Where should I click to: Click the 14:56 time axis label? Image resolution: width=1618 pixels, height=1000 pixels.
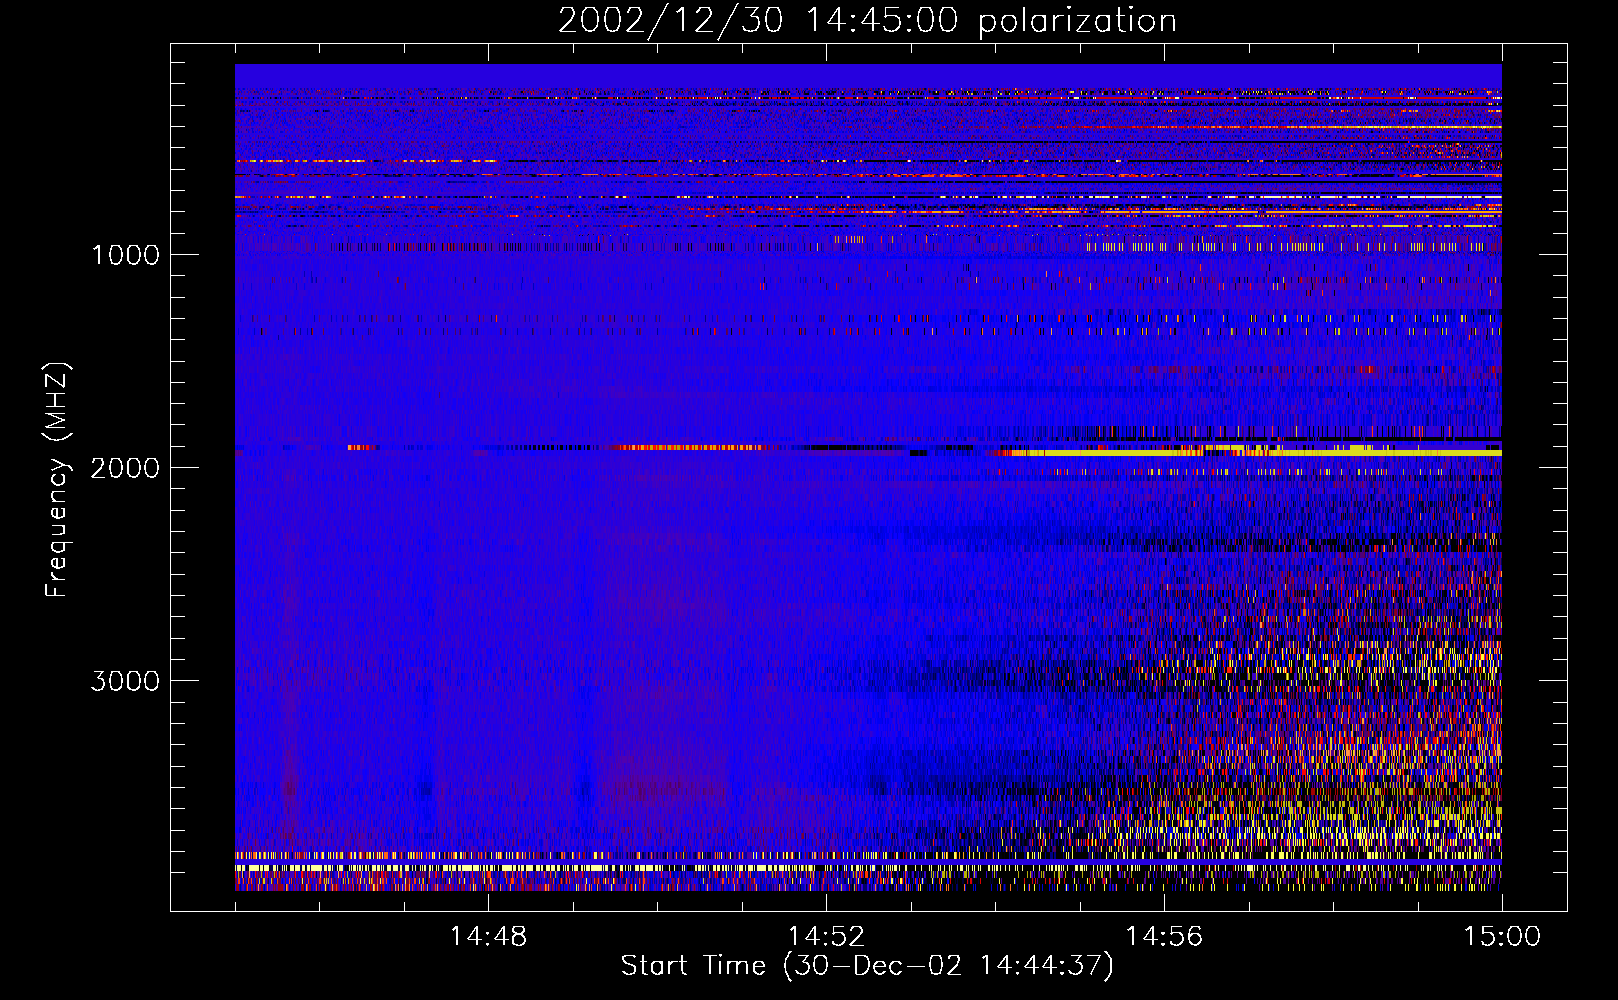tap(1164, 937)
